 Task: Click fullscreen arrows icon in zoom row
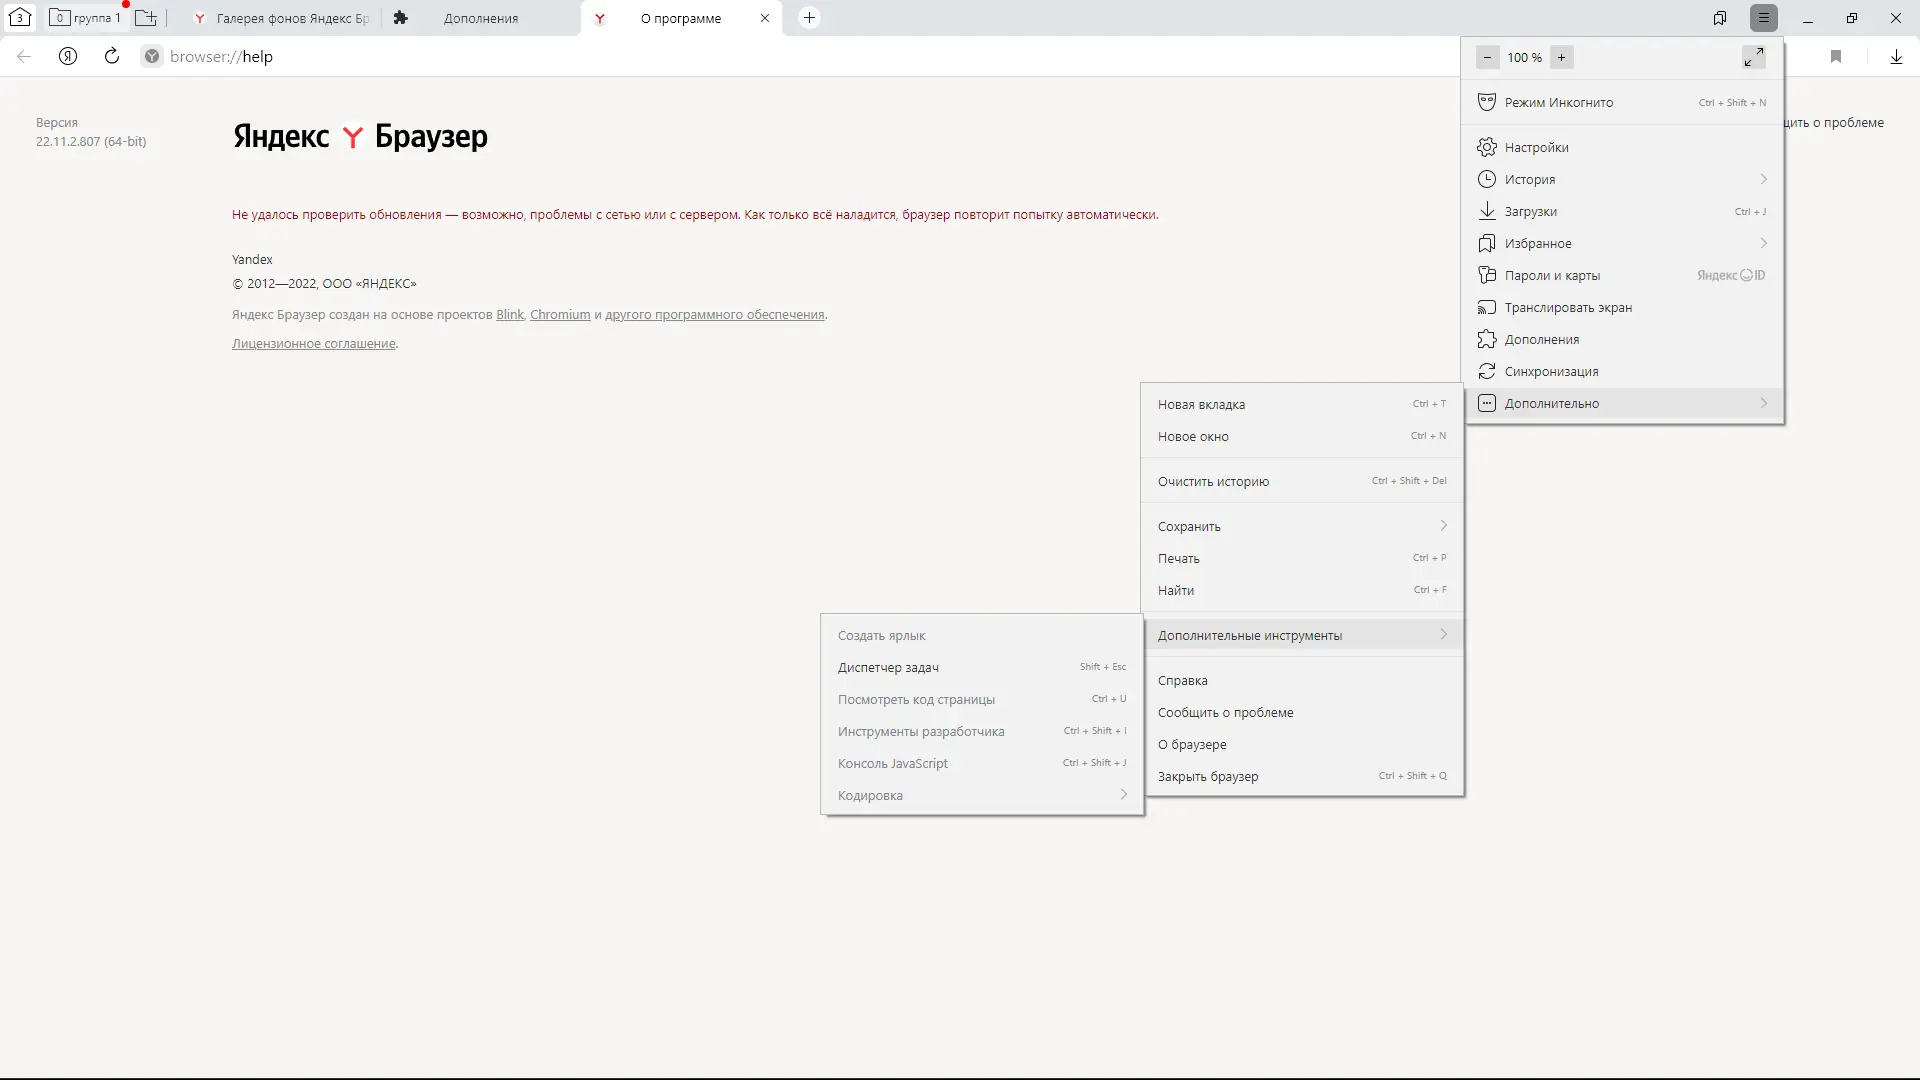coord(1753,57)
